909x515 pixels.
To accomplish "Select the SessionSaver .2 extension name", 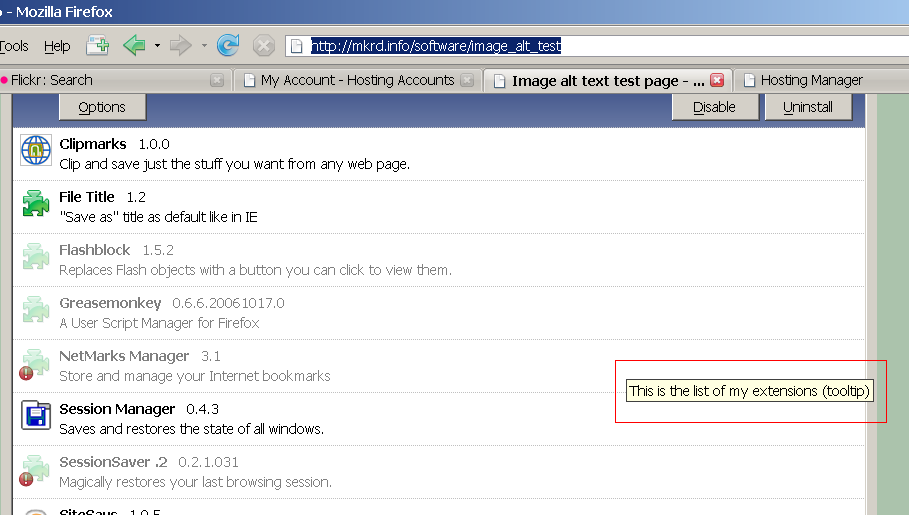I will point(113,462).
